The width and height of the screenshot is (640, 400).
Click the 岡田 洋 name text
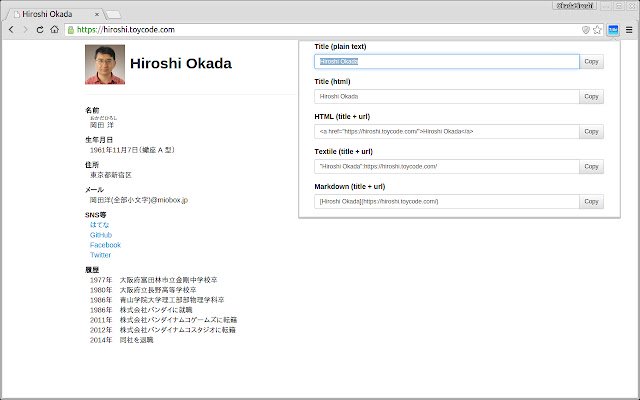pyautogui.click(x=102, y=125)
